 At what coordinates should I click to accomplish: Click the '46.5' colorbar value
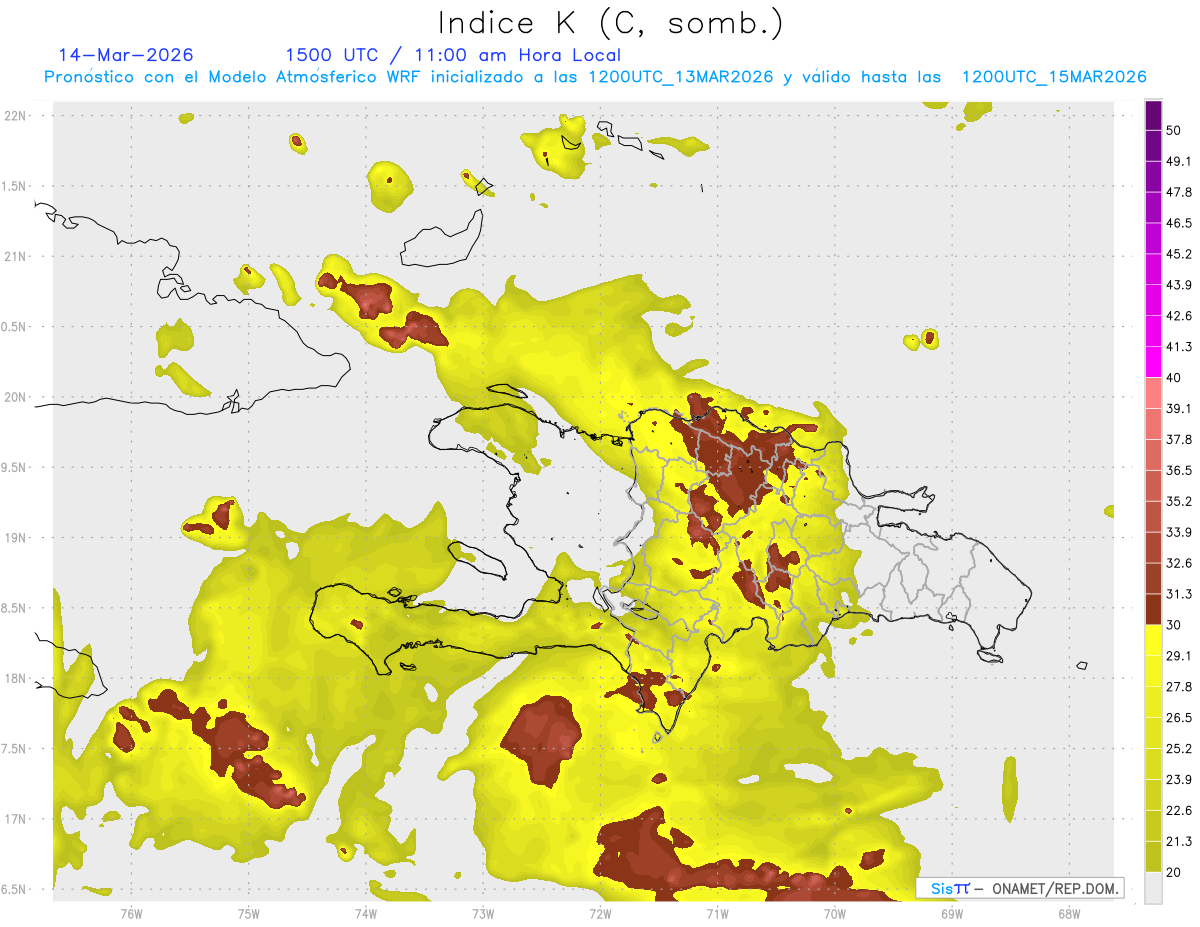1179,223
